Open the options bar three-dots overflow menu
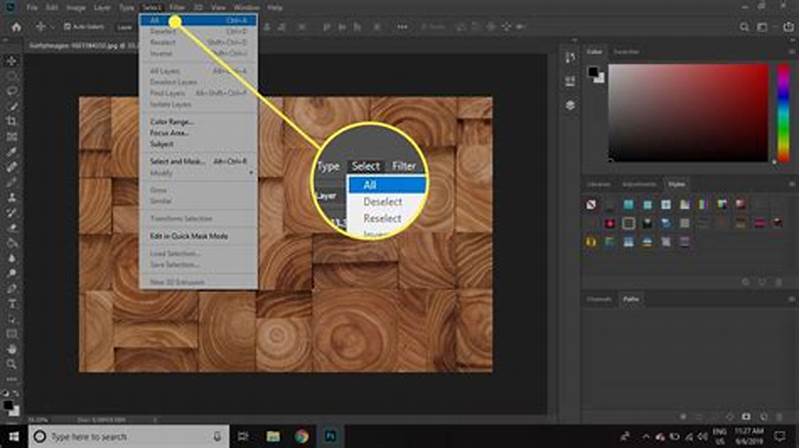The image size is (800, 448). 402,27
